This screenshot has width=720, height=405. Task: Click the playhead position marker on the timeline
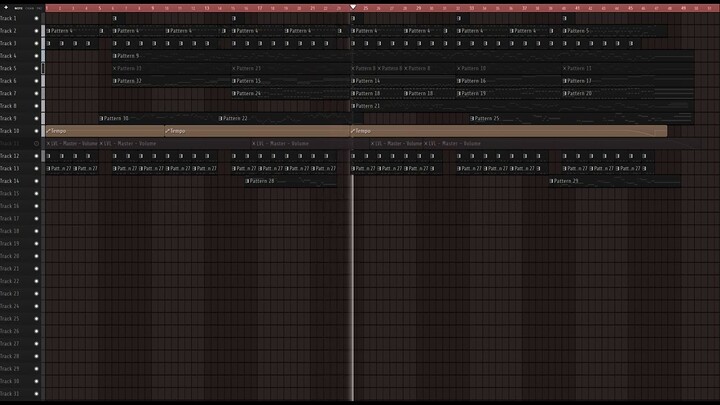[353, 7]
